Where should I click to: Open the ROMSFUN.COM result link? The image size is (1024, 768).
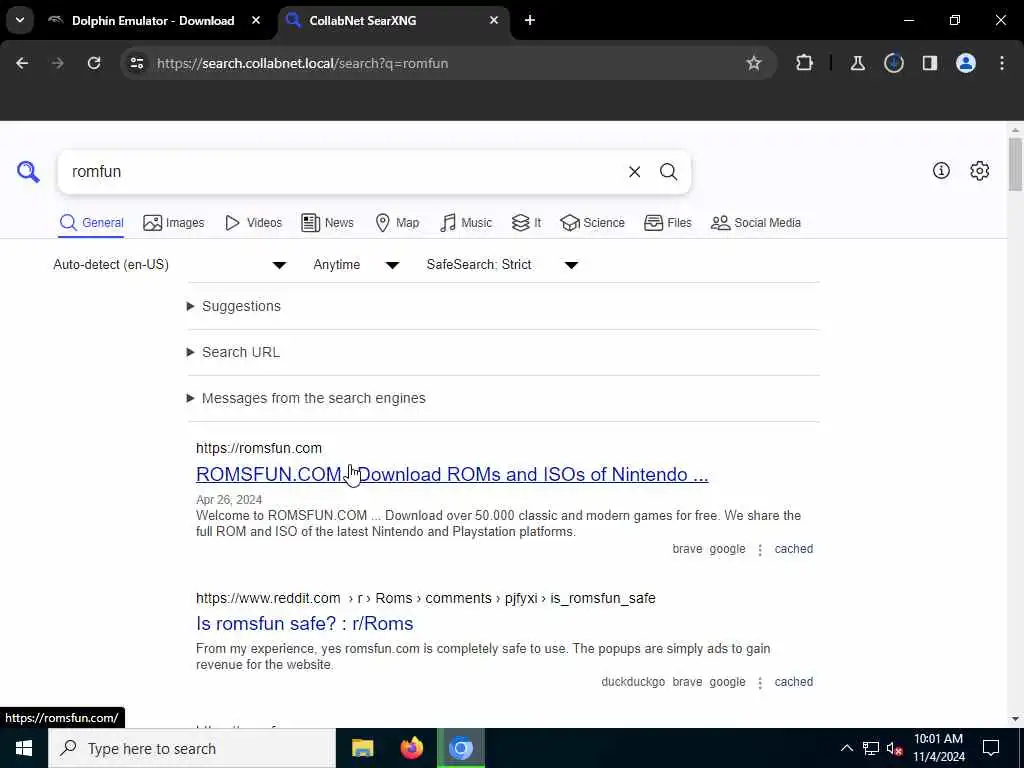pos(452,474)
